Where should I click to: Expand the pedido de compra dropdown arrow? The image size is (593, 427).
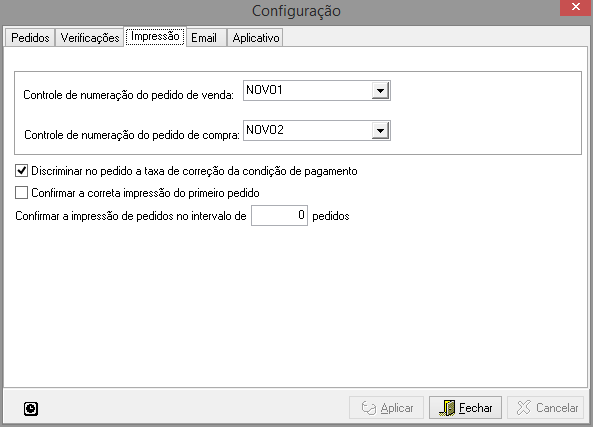(380, 131)
